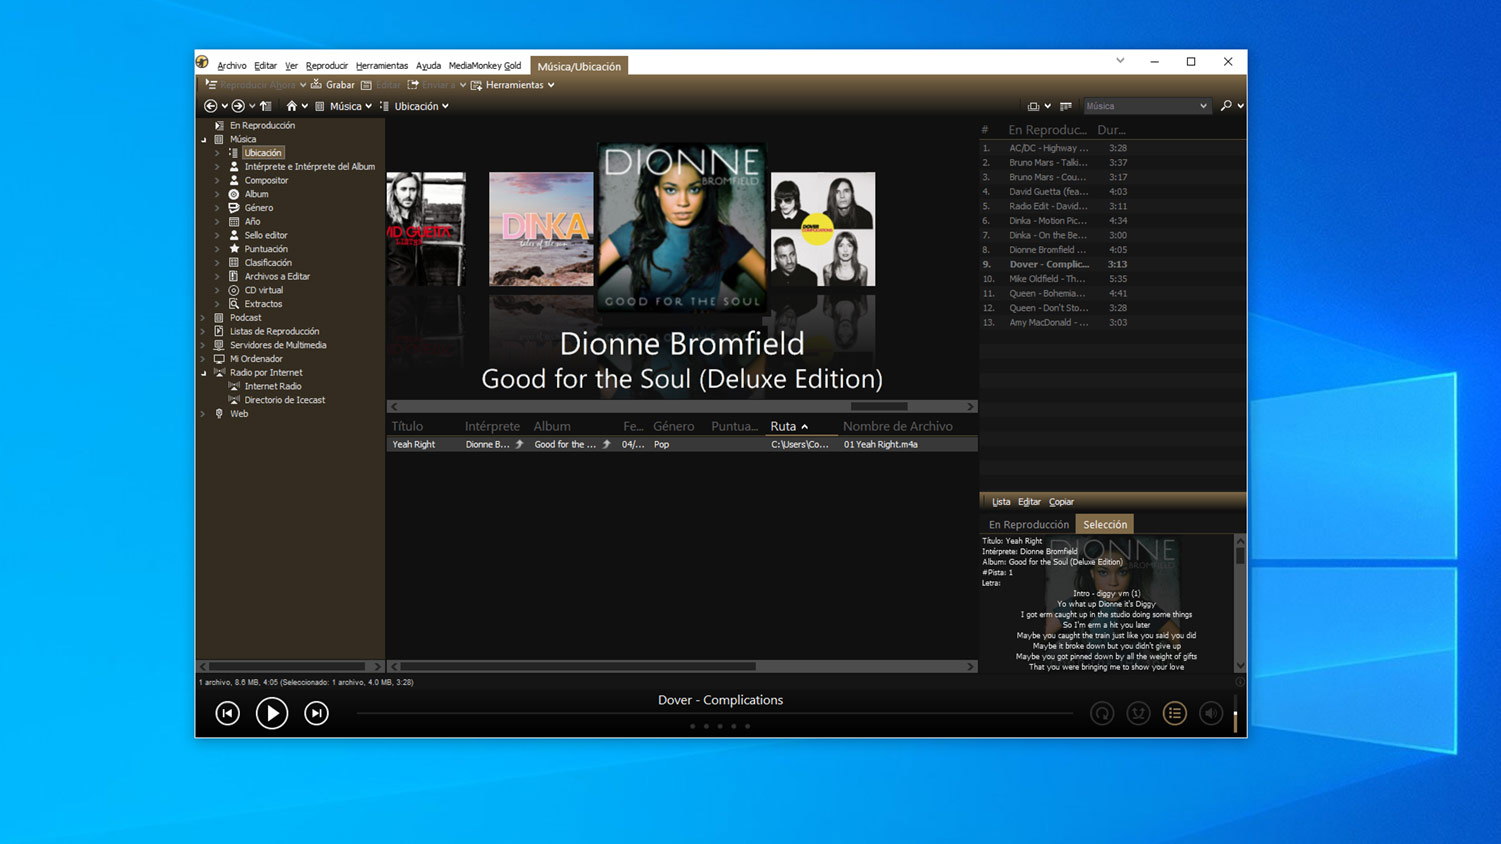Viewport: 1501px width, 844px height.
Task: Adjust the vertical volume slider
Action: click(x=1236, y=713)
